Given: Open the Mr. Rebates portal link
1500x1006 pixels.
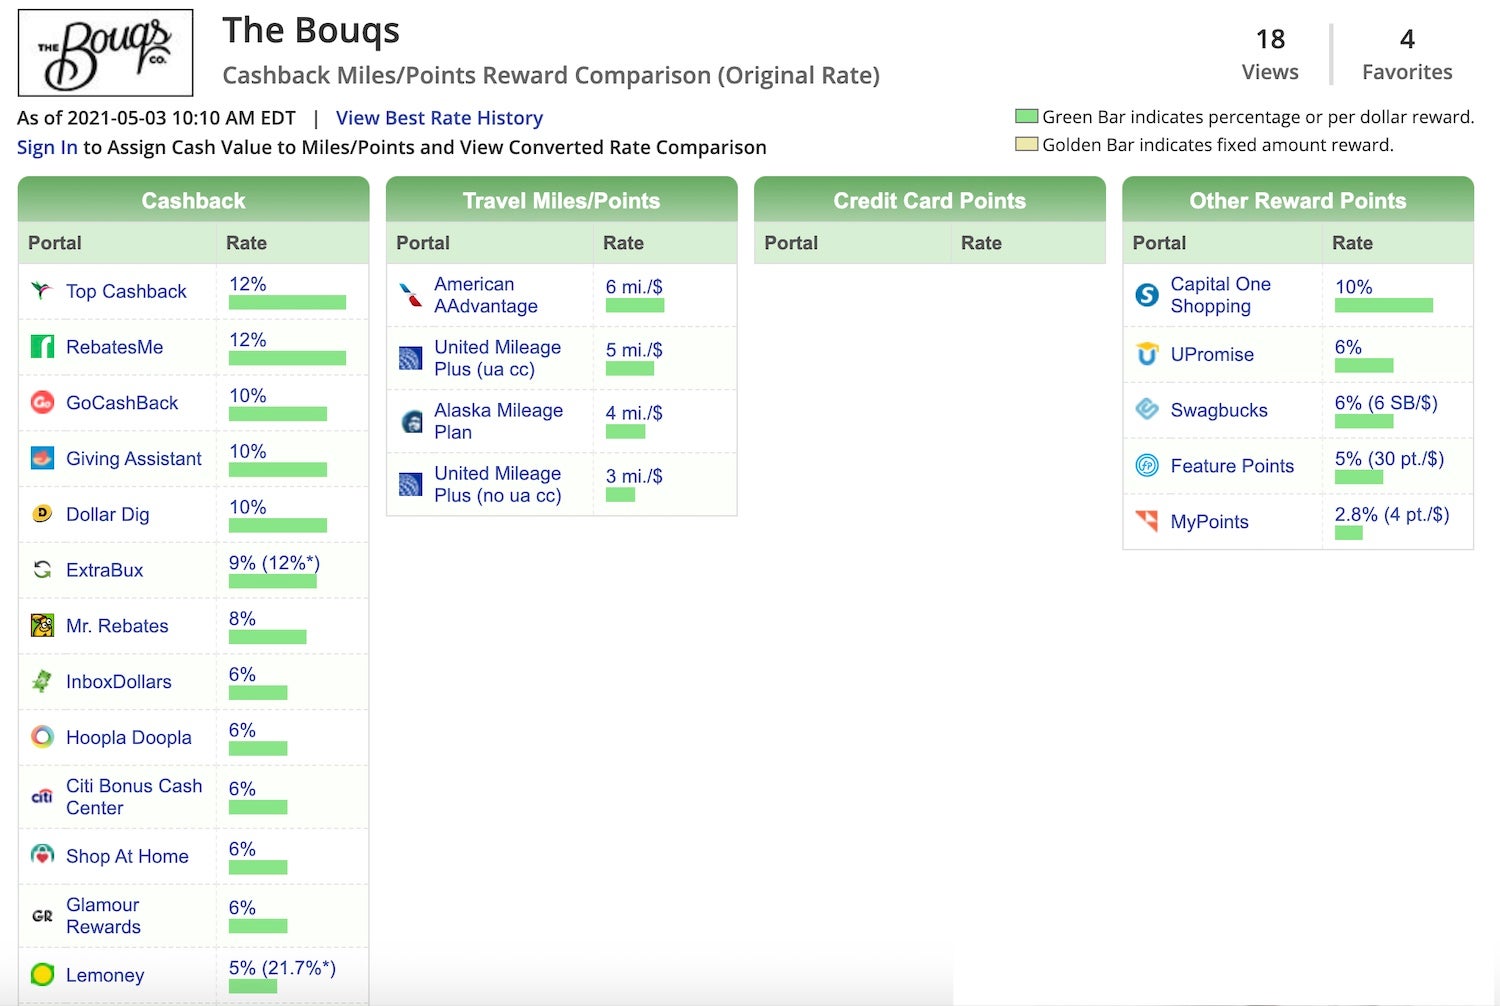Looking at the screenshot, I should tap(117, 626).
